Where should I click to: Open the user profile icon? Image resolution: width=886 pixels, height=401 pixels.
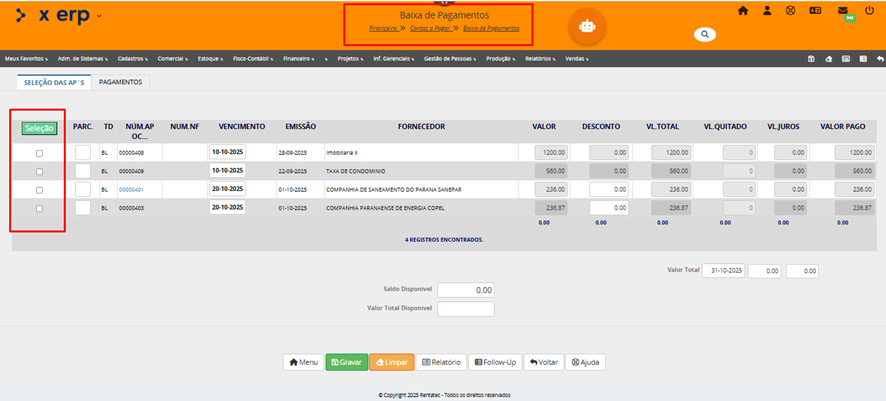tap(767, 10)
